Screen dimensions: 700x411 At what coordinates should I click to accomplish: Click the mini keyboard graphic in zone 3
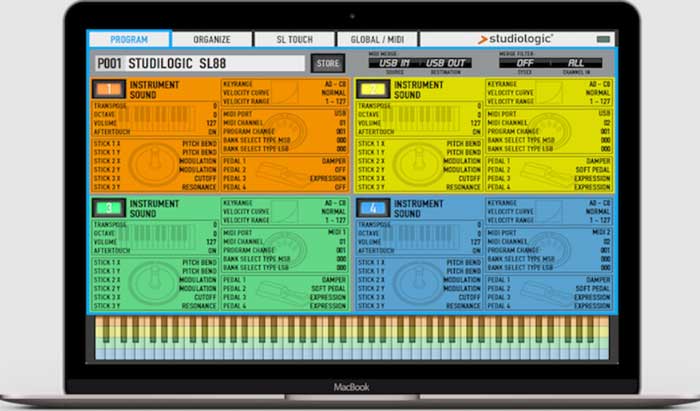pos(156,237)
